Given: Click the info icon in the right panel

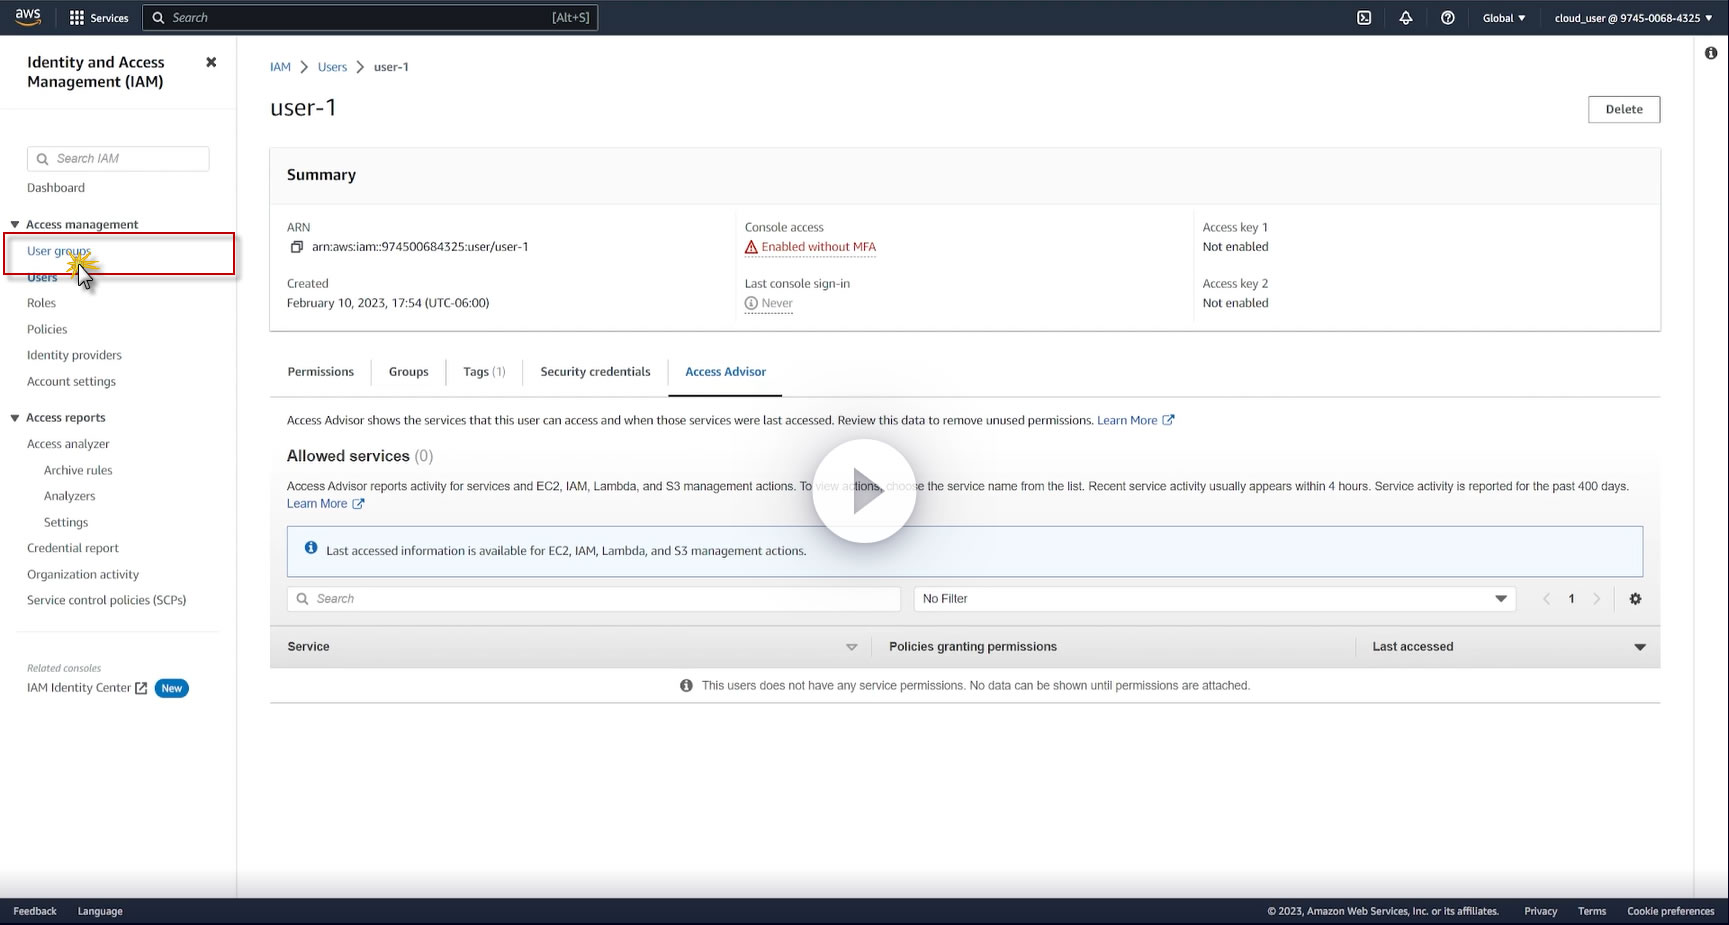Looking at the screenshot, I should click(x=1711, y=53).
